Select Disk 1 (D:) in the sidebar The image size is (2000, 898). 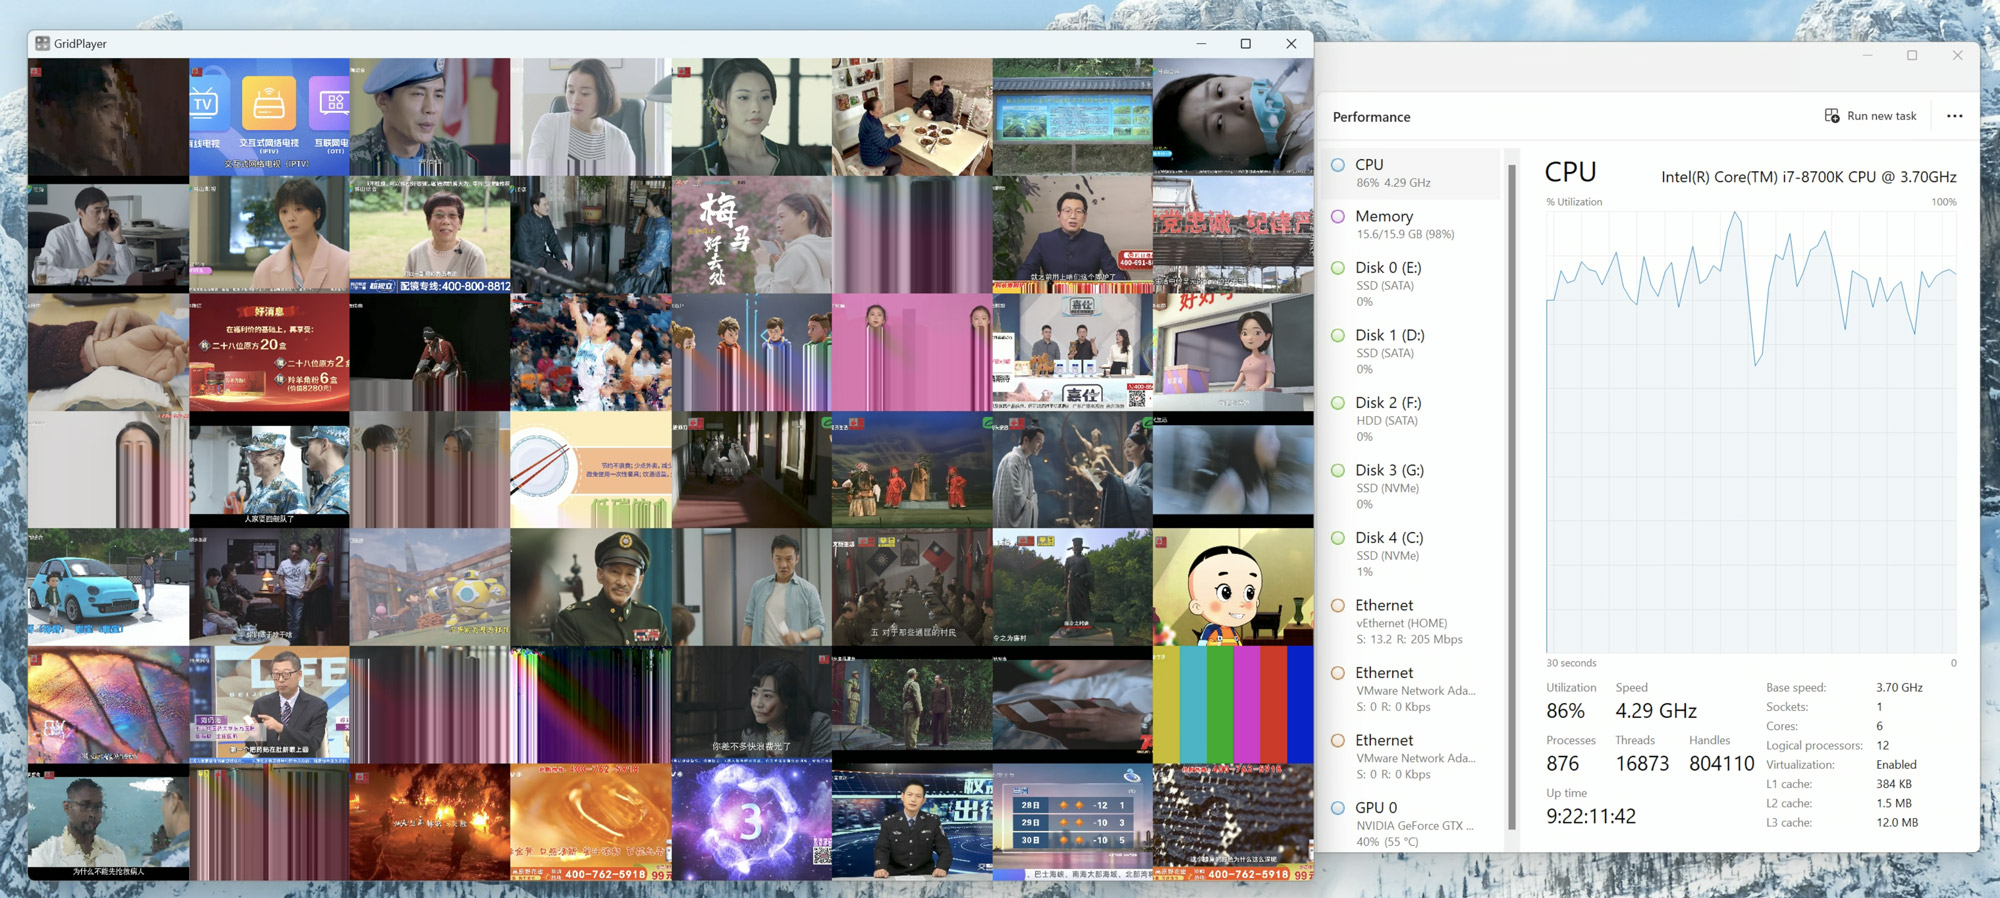coord(1412,351)
